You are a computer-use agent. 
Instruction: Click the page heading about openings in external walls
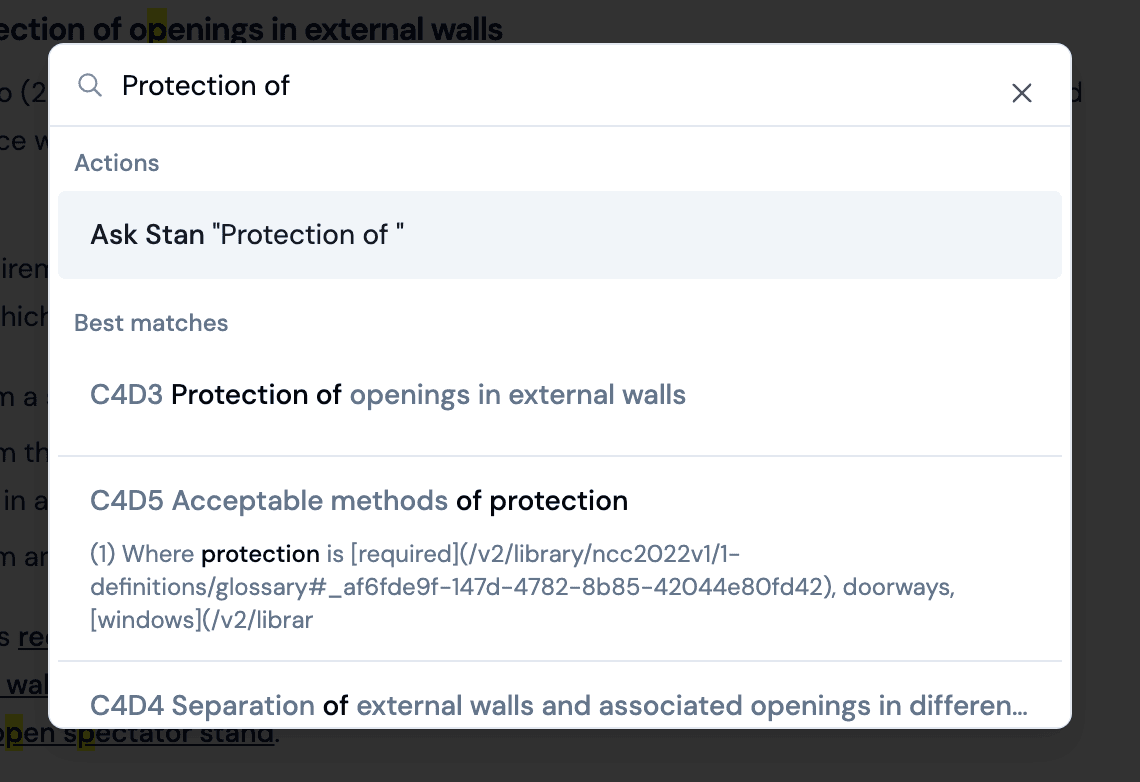(x=252, y=29)
